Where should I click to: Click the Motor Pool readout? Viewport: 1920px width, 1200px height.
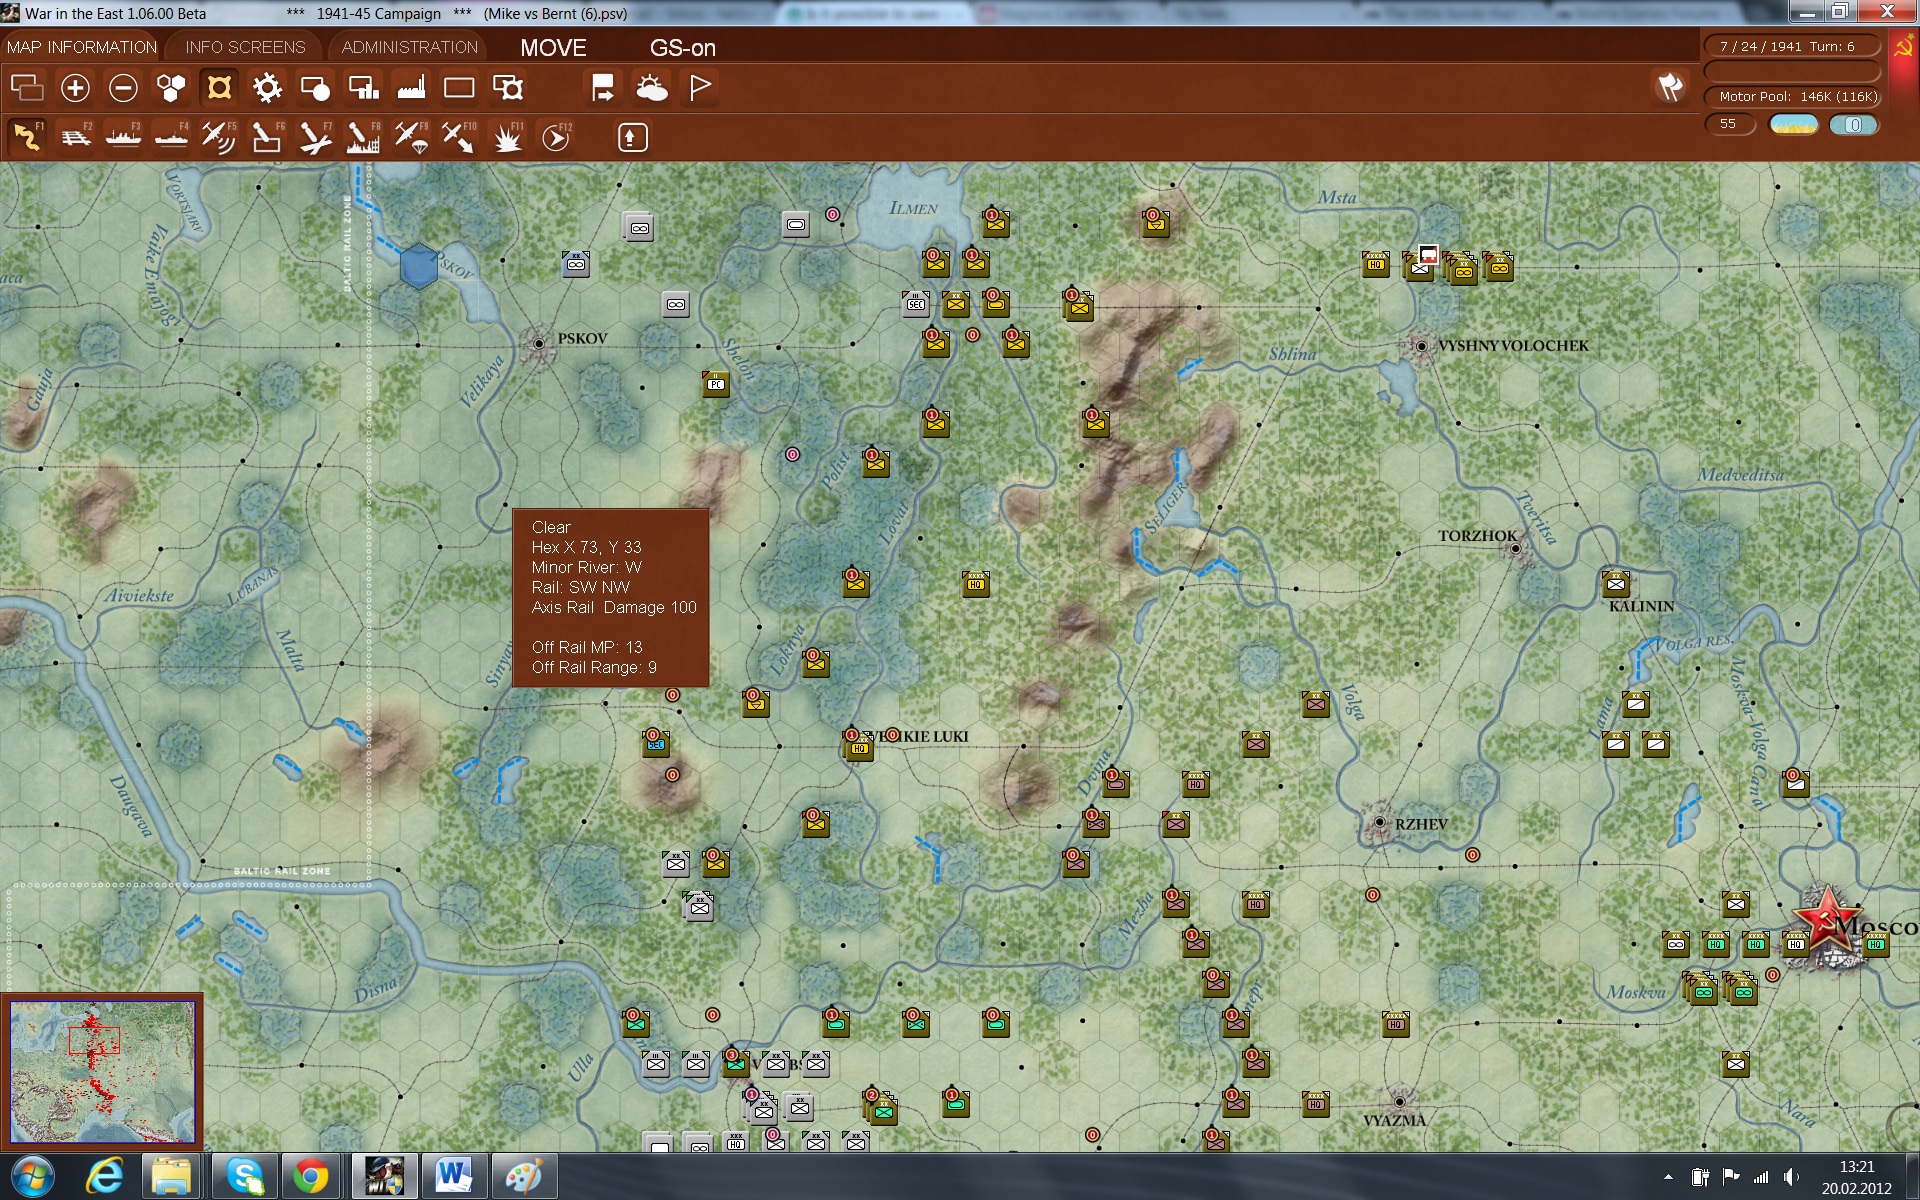pyautogui.click(x=1792, y=96)
